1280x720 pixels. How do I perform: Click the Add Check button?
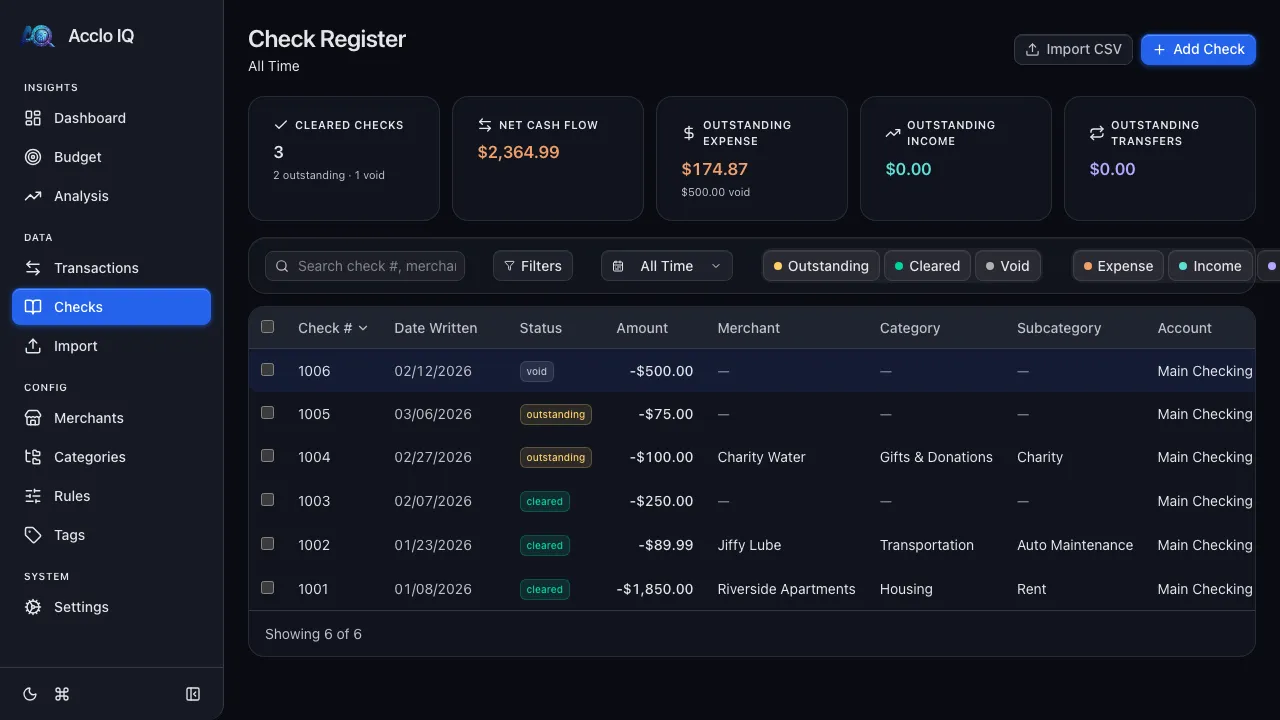pos(1198,49)
